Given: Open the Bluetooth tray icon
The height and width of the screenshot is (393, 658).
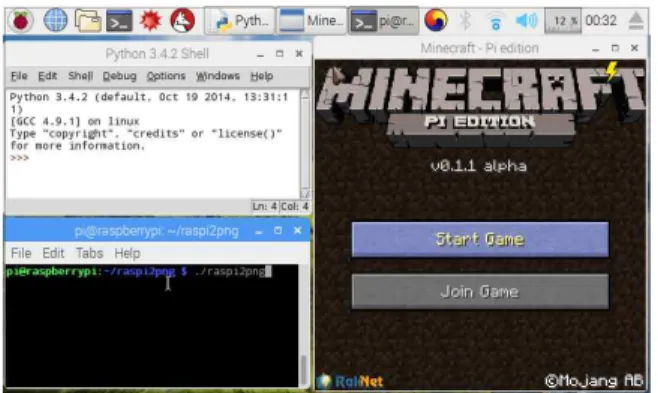Looking at the screenshot, I should click(465, 21).
